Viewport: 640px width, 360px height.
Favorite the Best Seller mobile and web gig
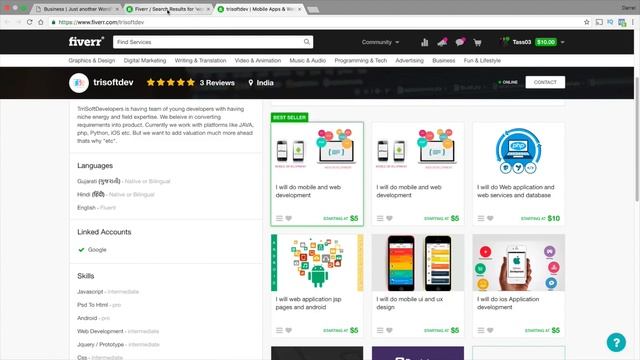pyautogui.click(x=289, y=218)
